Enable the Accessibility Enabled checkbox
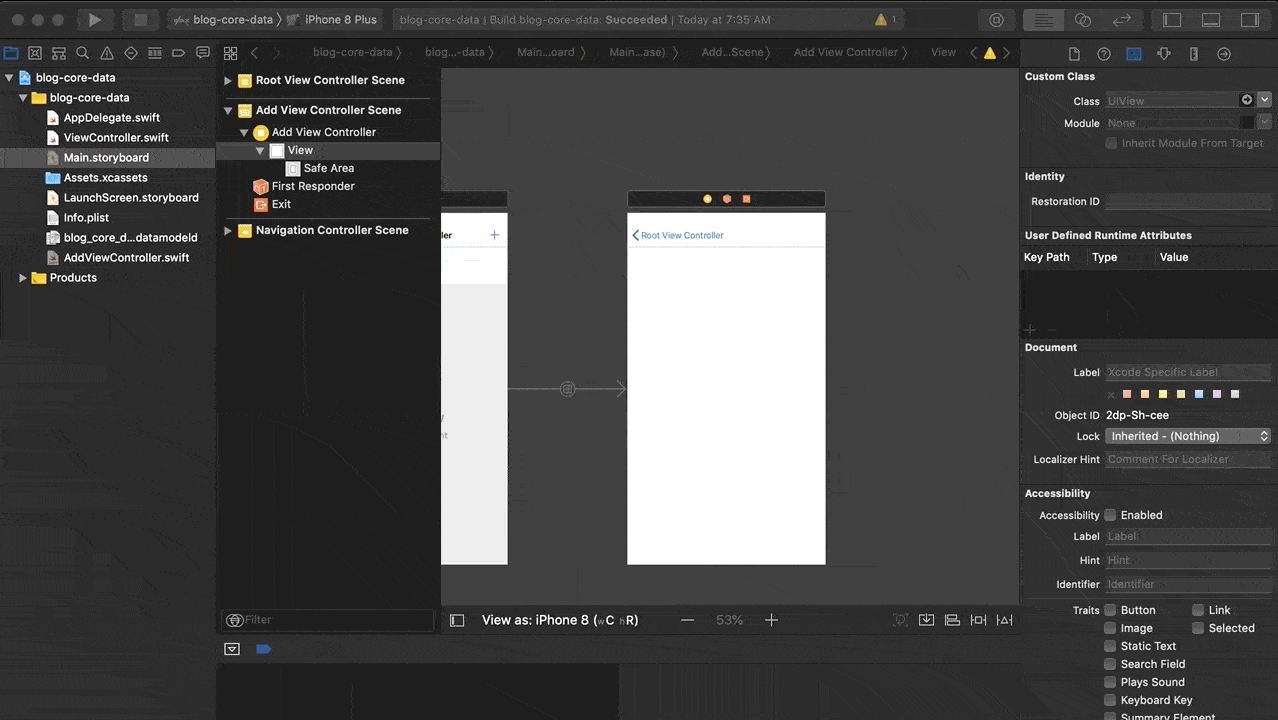This screenshot has width=1278, height=720. pos(1110,515)
